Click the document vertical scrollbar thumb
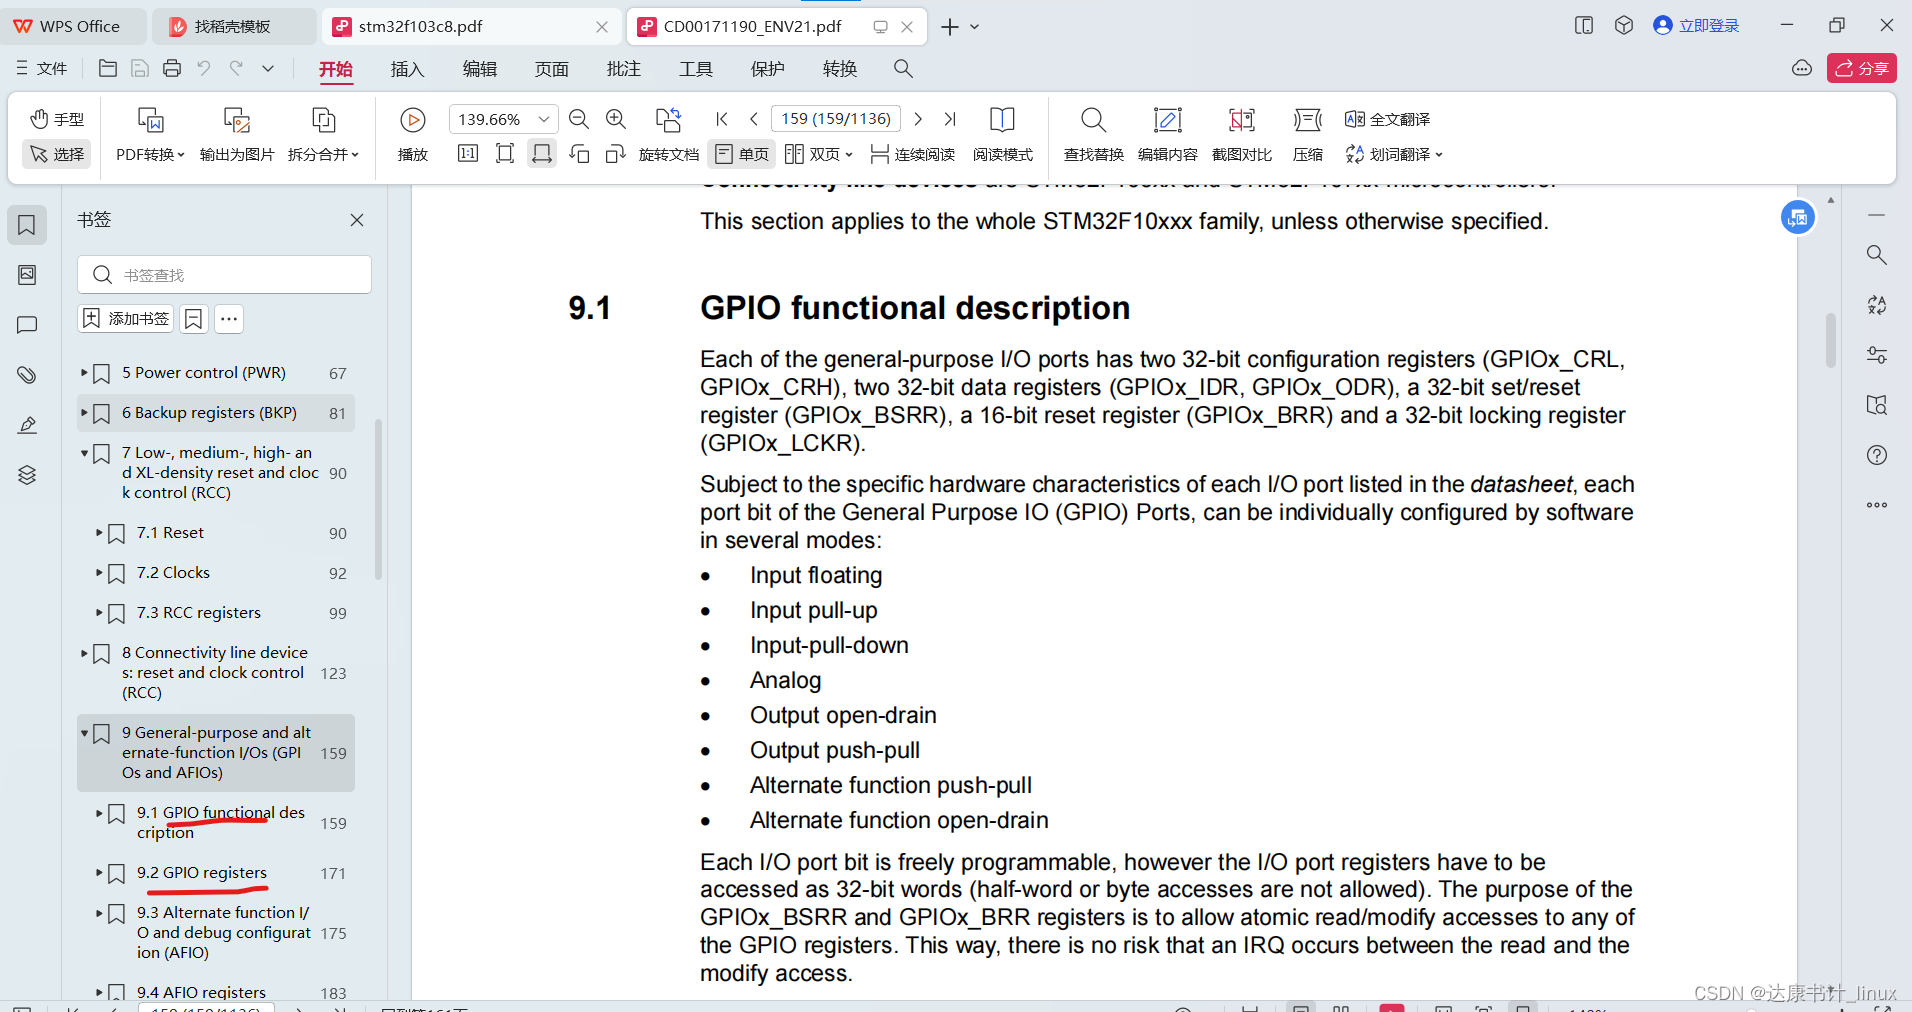 (1830, 340)
